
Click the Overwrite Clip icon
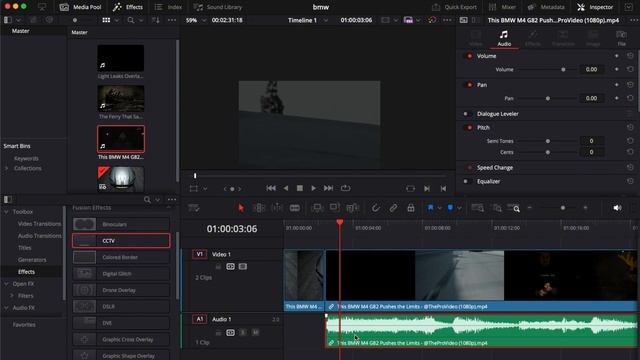[x=335, y=208]
